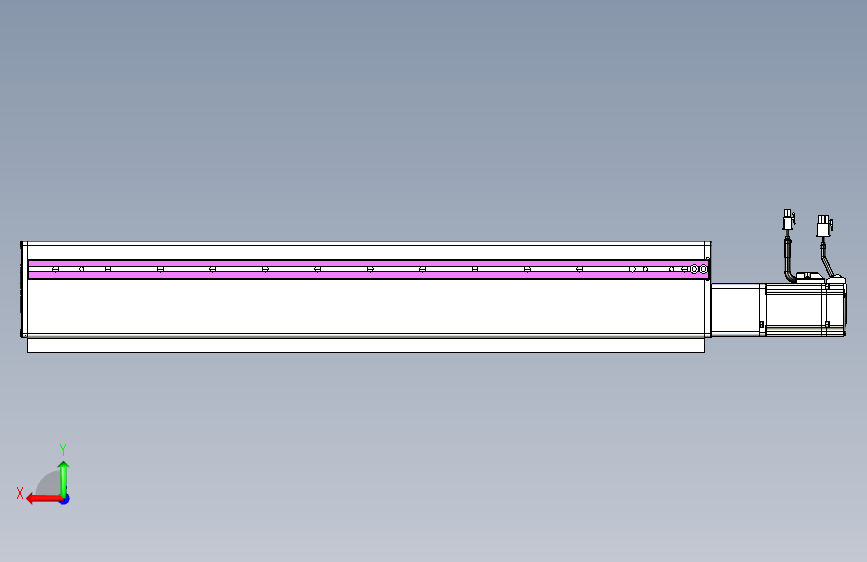Select the base plate beneath the actuator
The image size is (867, 562).
(x=365, y=345)
